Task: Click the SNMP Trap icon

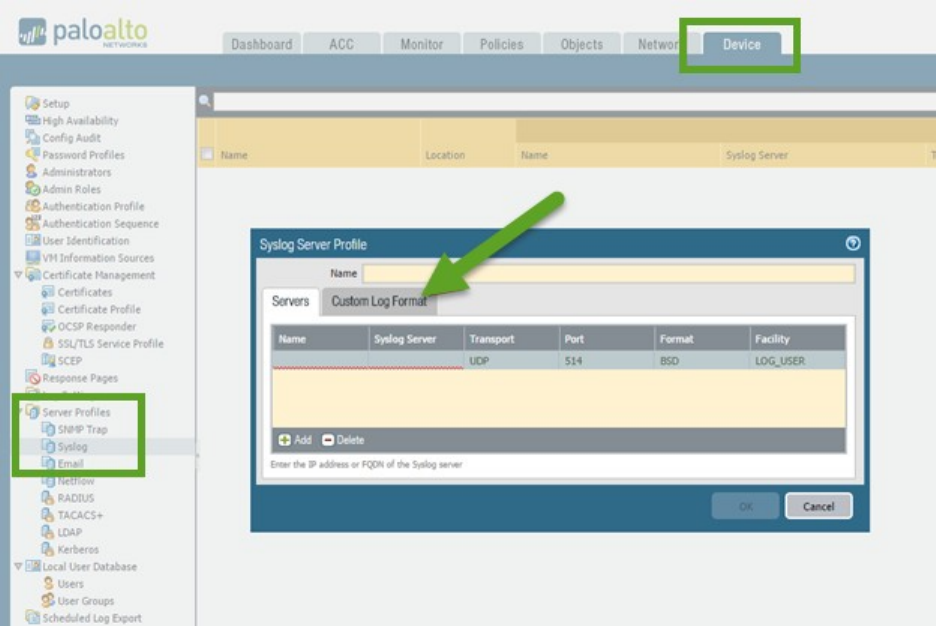Action: pos(48,429)
